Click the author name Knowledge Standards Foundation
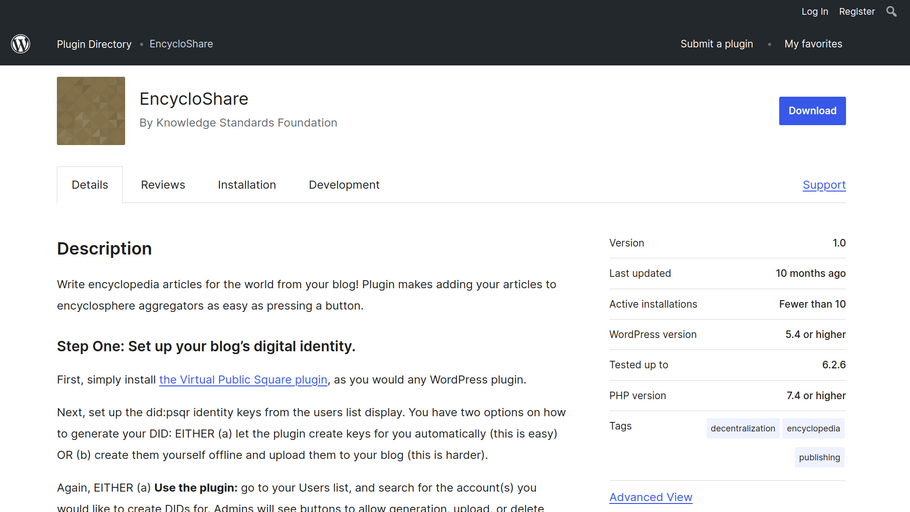910x512 pixels. [247, 123]
